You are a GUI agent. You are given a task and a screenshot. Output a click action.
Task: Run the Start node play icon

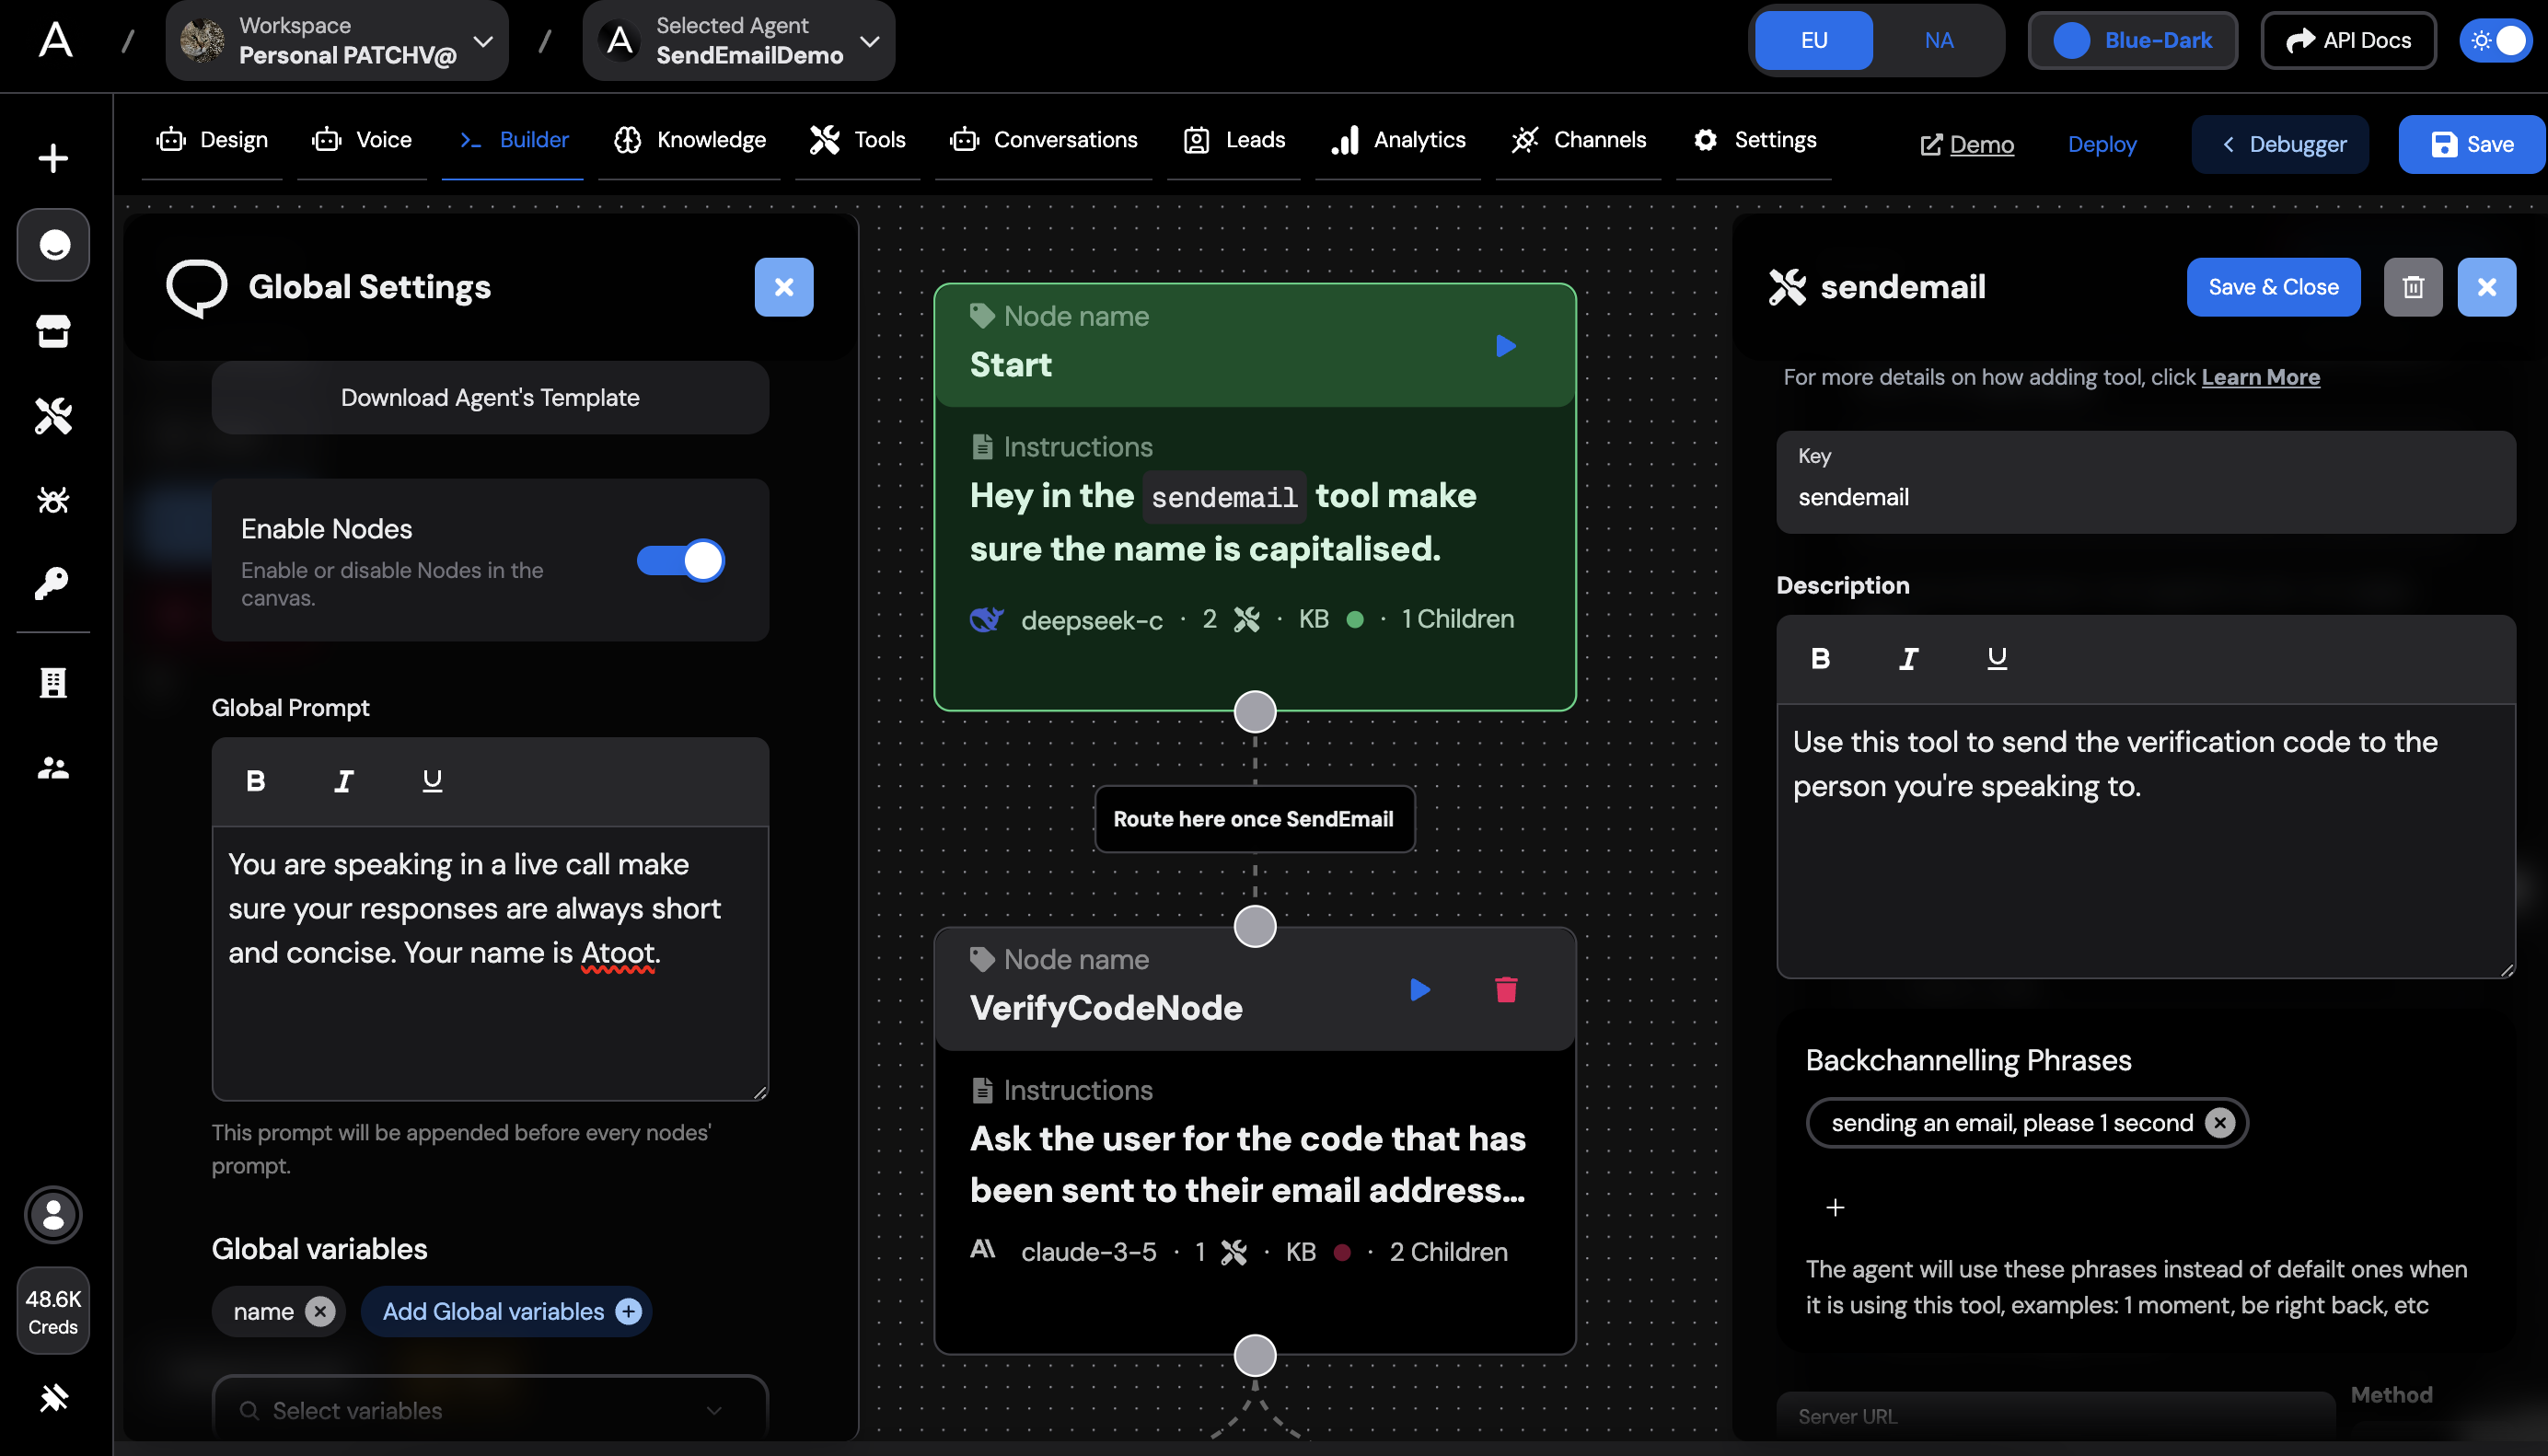1505,346
